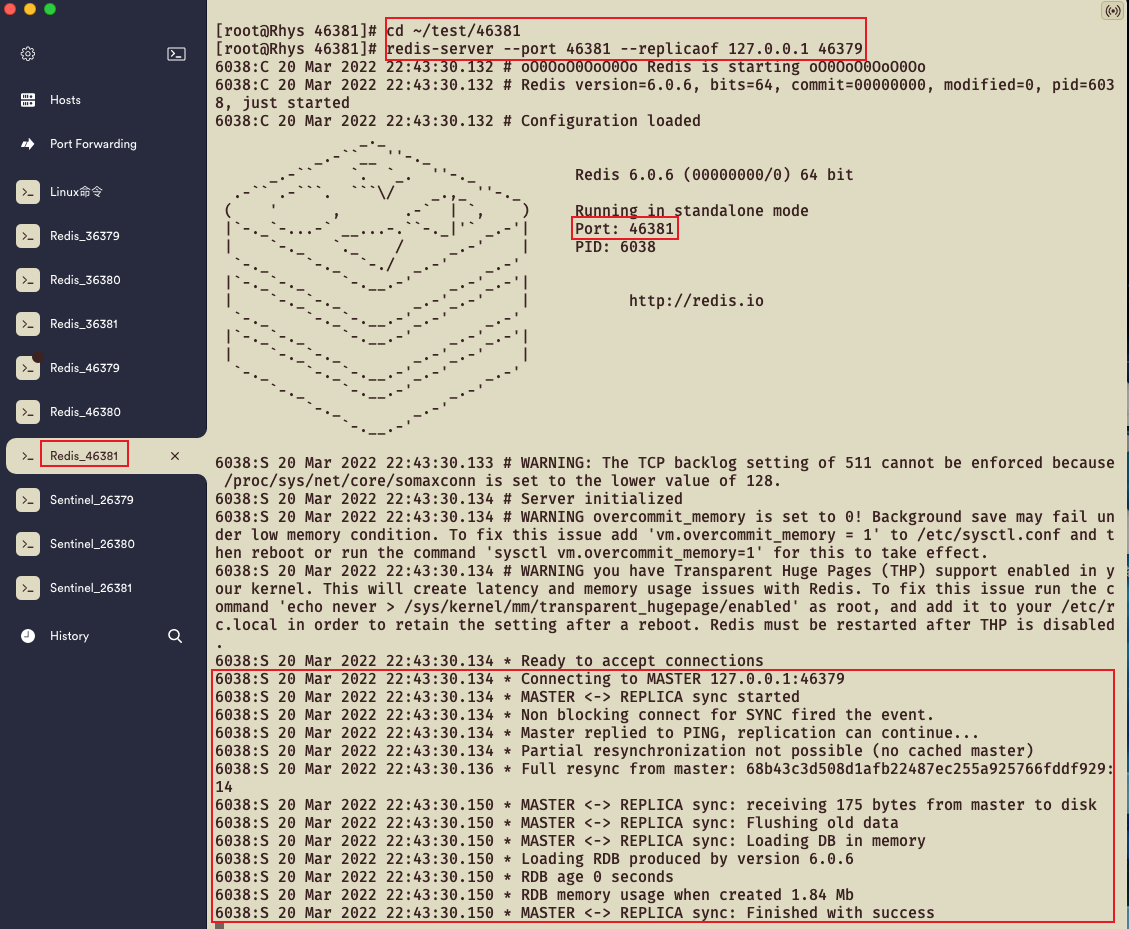Click 'Redis 6.0.6 (00000000/0) 64 bit' text

tap(714, 175)
